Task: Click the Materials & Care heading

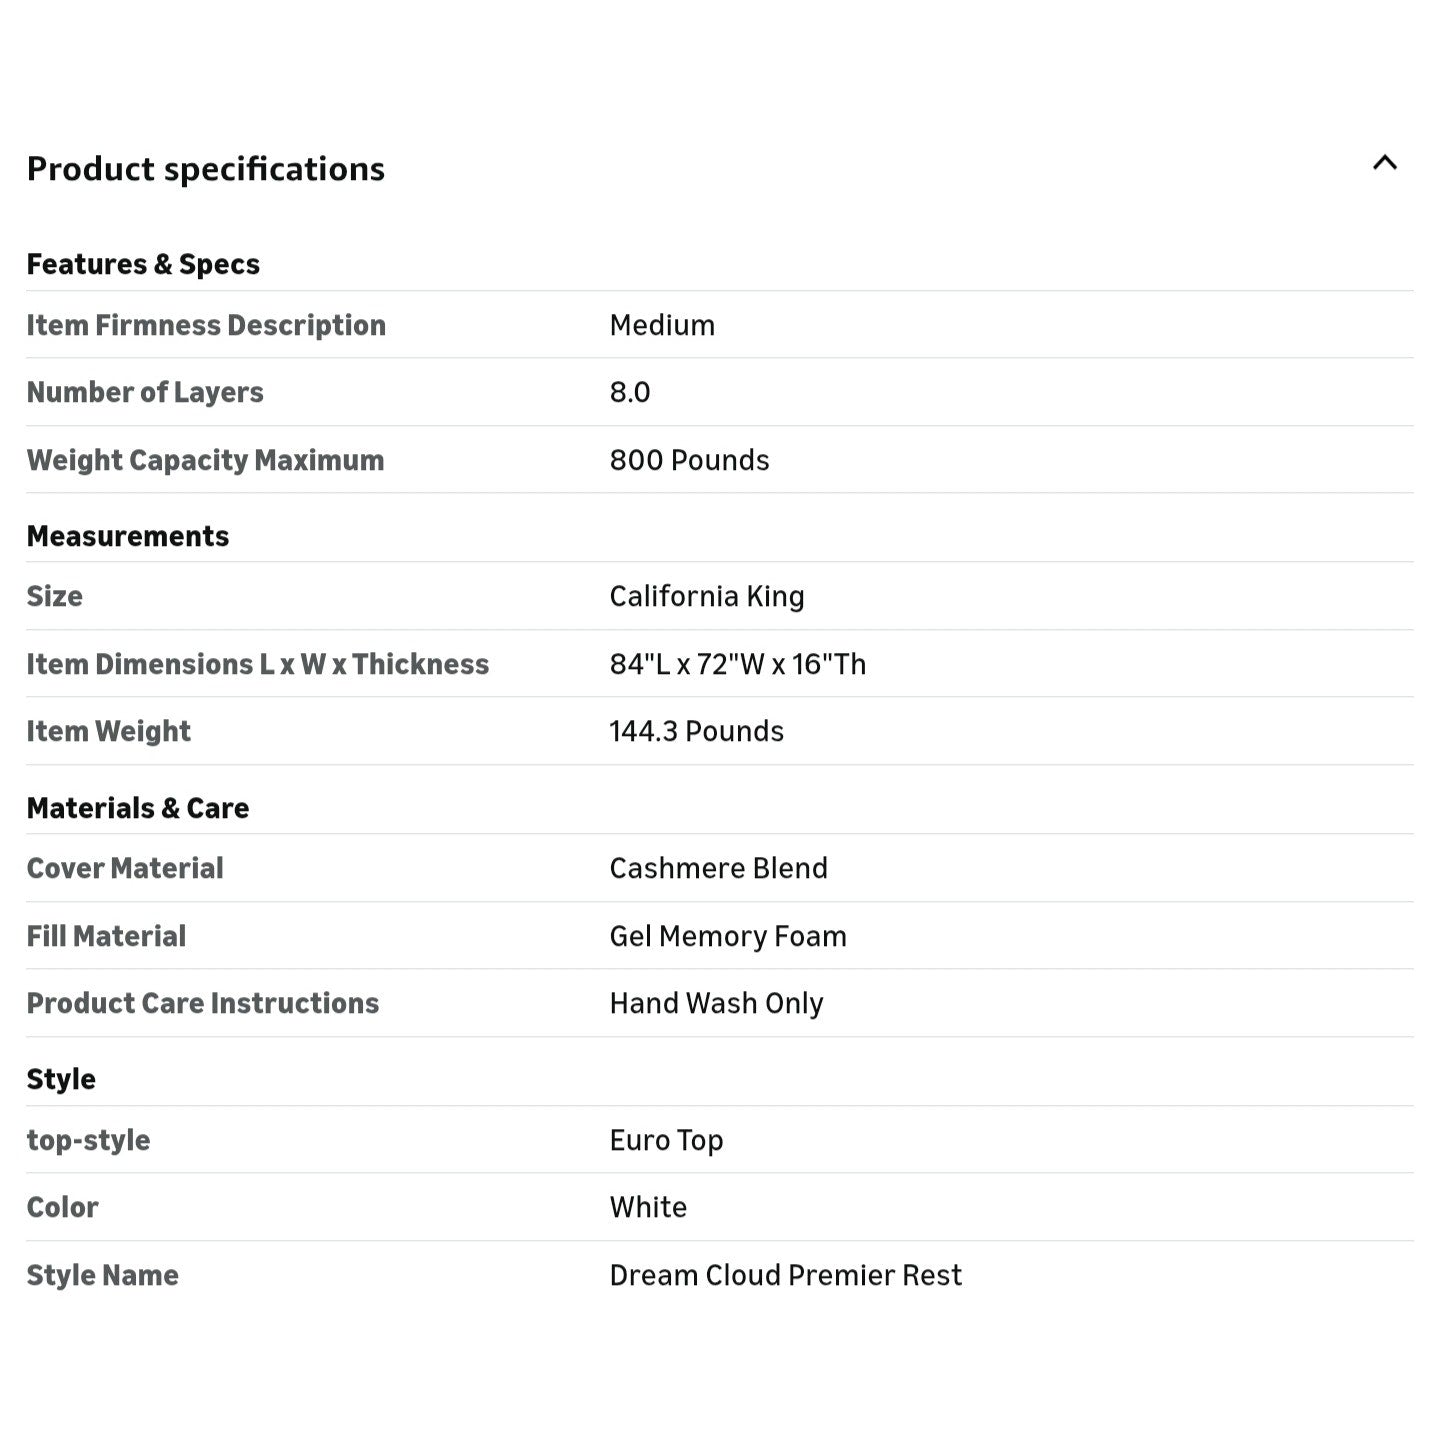Action: (x=138, y=808)
